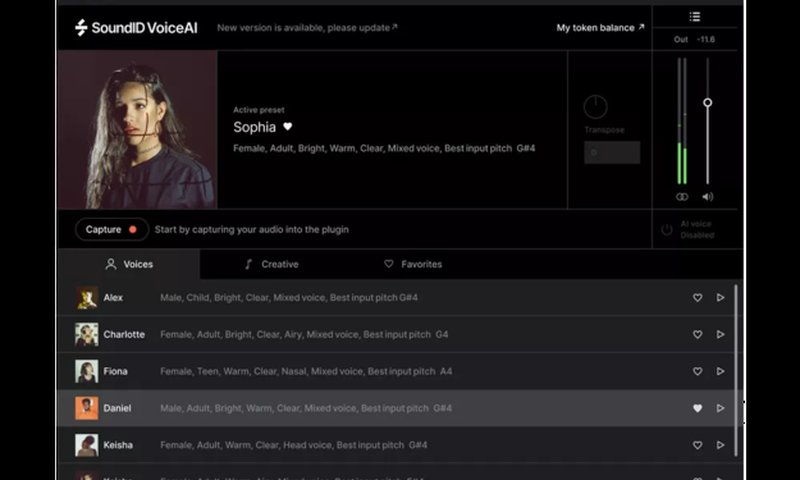Select the Voices tab
Screen dimensions: 800x480
[129, 264]
